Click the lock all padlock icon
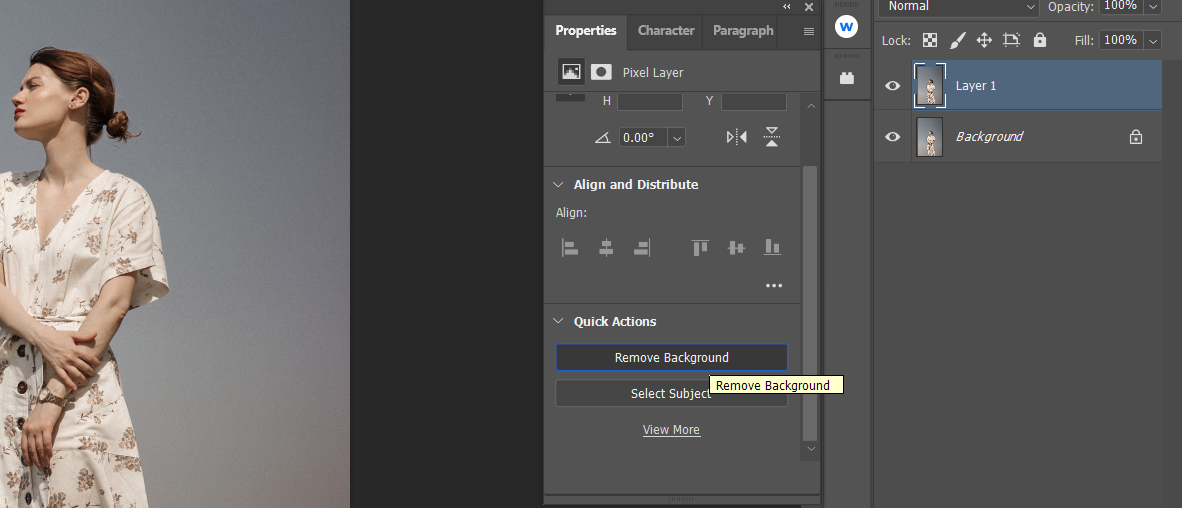 (1040, 40)
